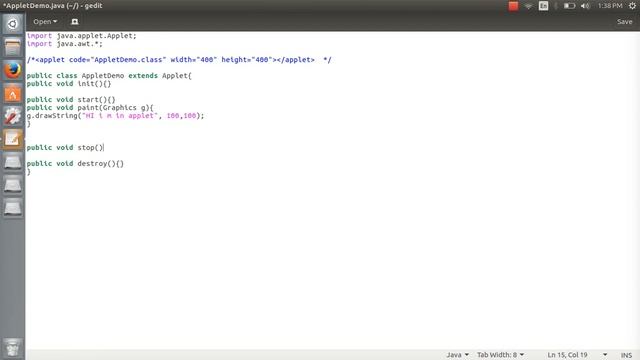Place cursor on 'import java.applet.Applet;' line

[x=82, y=36]
